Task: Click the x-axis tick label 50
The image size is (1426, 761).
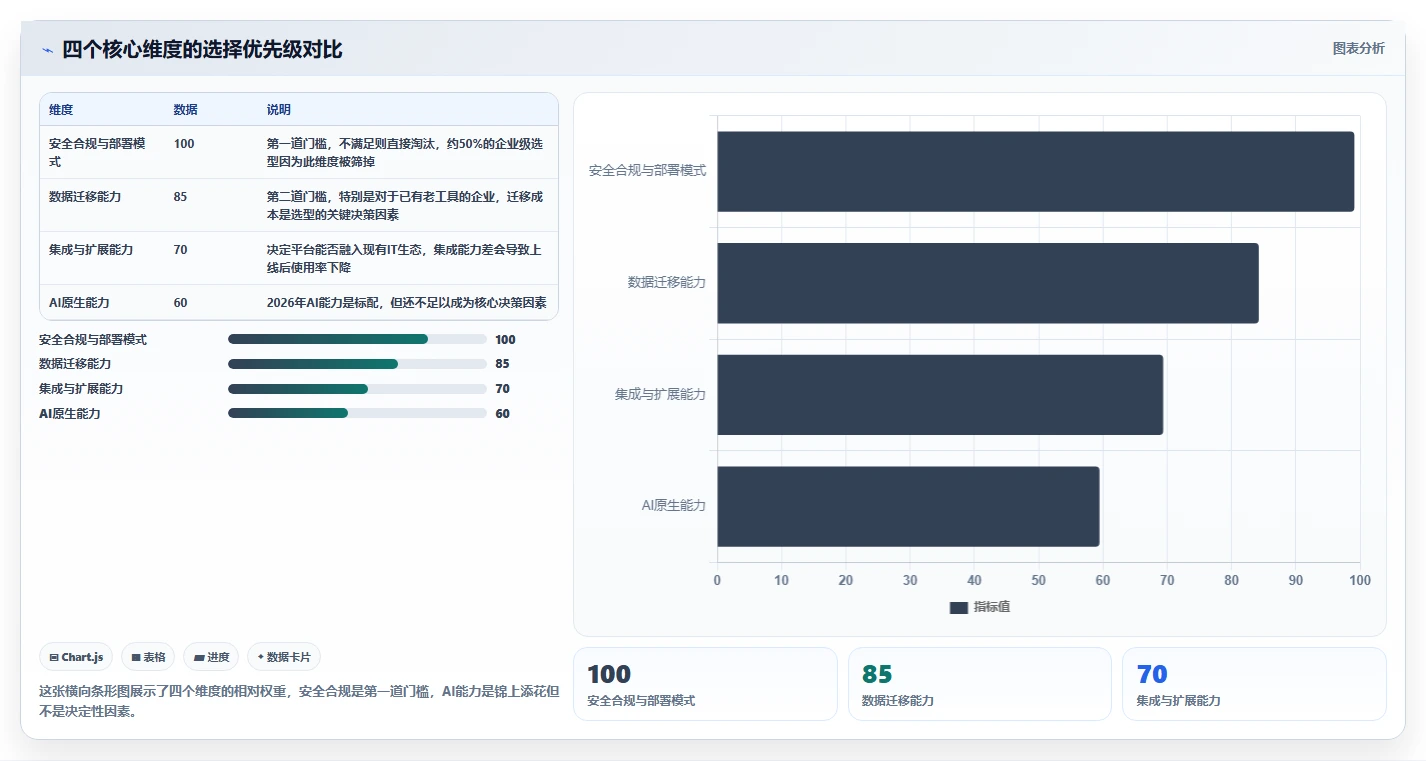Action: click(x=1038, y=580)
